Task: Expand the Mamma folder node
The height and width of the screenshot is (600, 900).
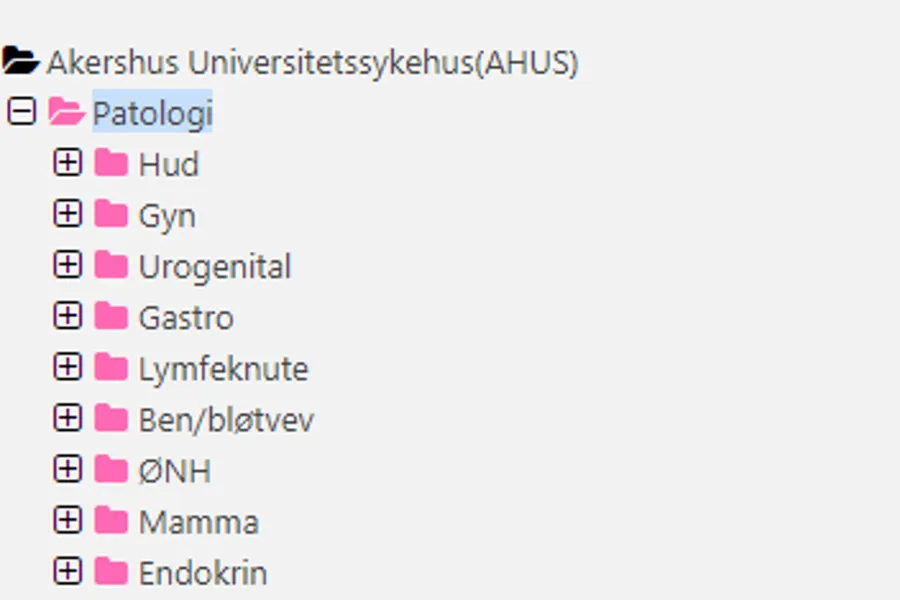Action: tap(67, 520)
